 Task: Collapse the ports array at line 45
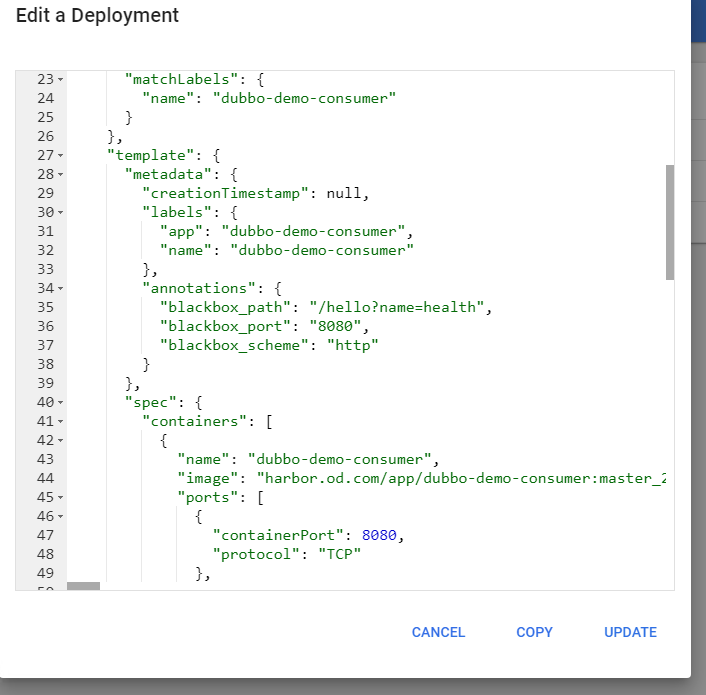tap(60, 498)
